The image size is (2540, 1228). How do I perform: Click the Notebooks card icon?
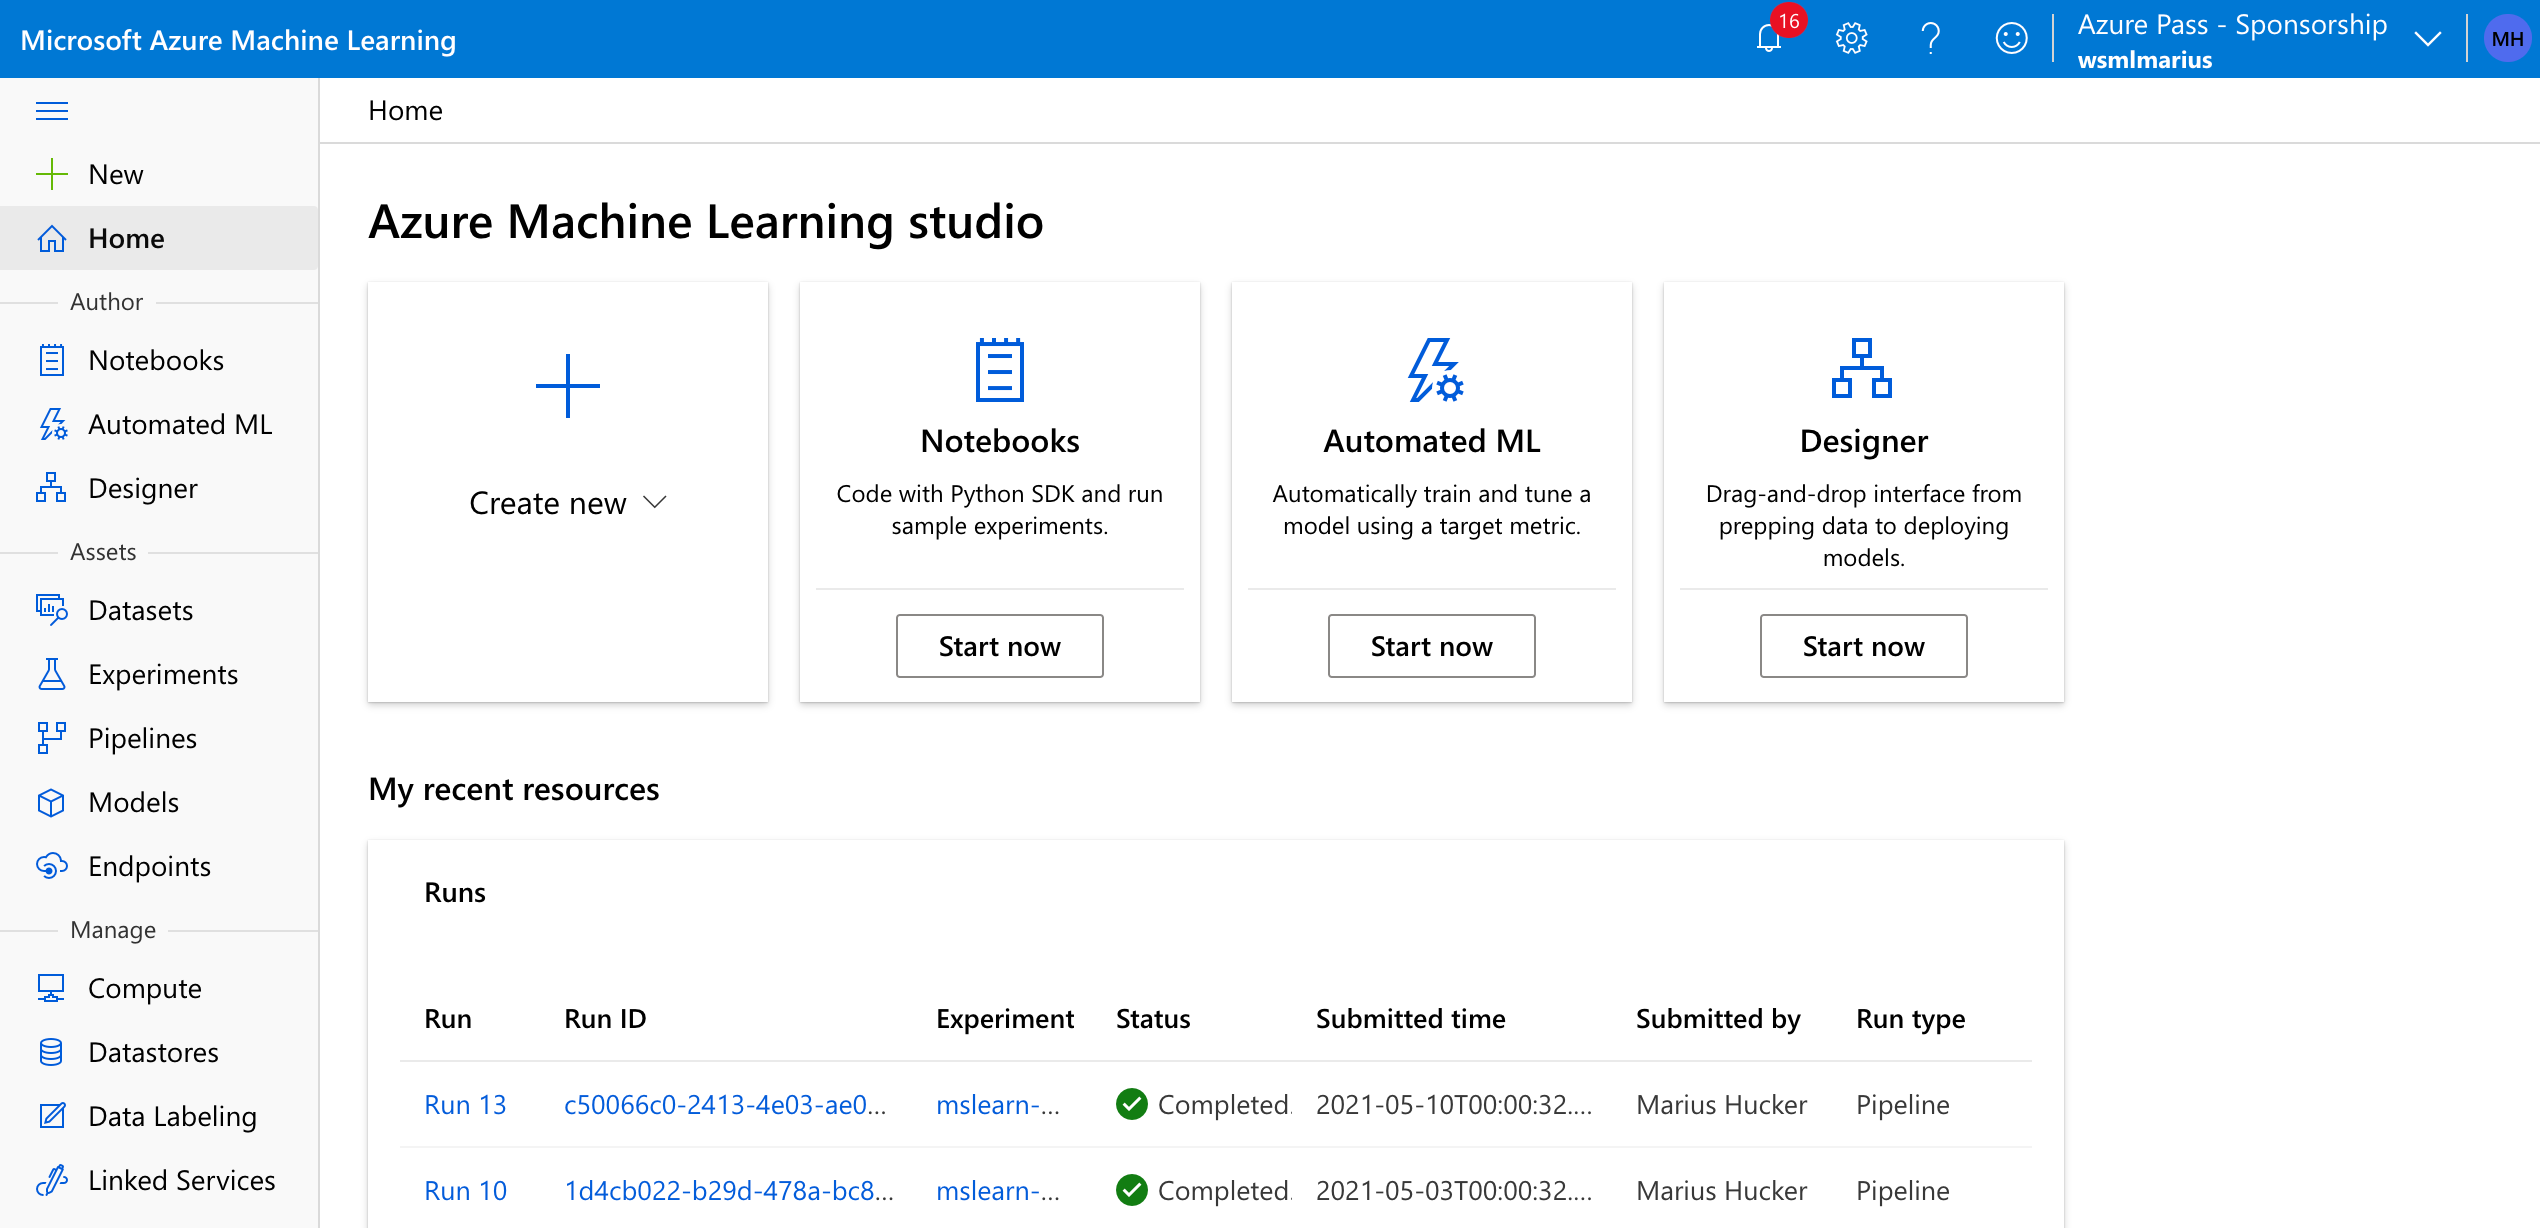click(x=999, y=370)
